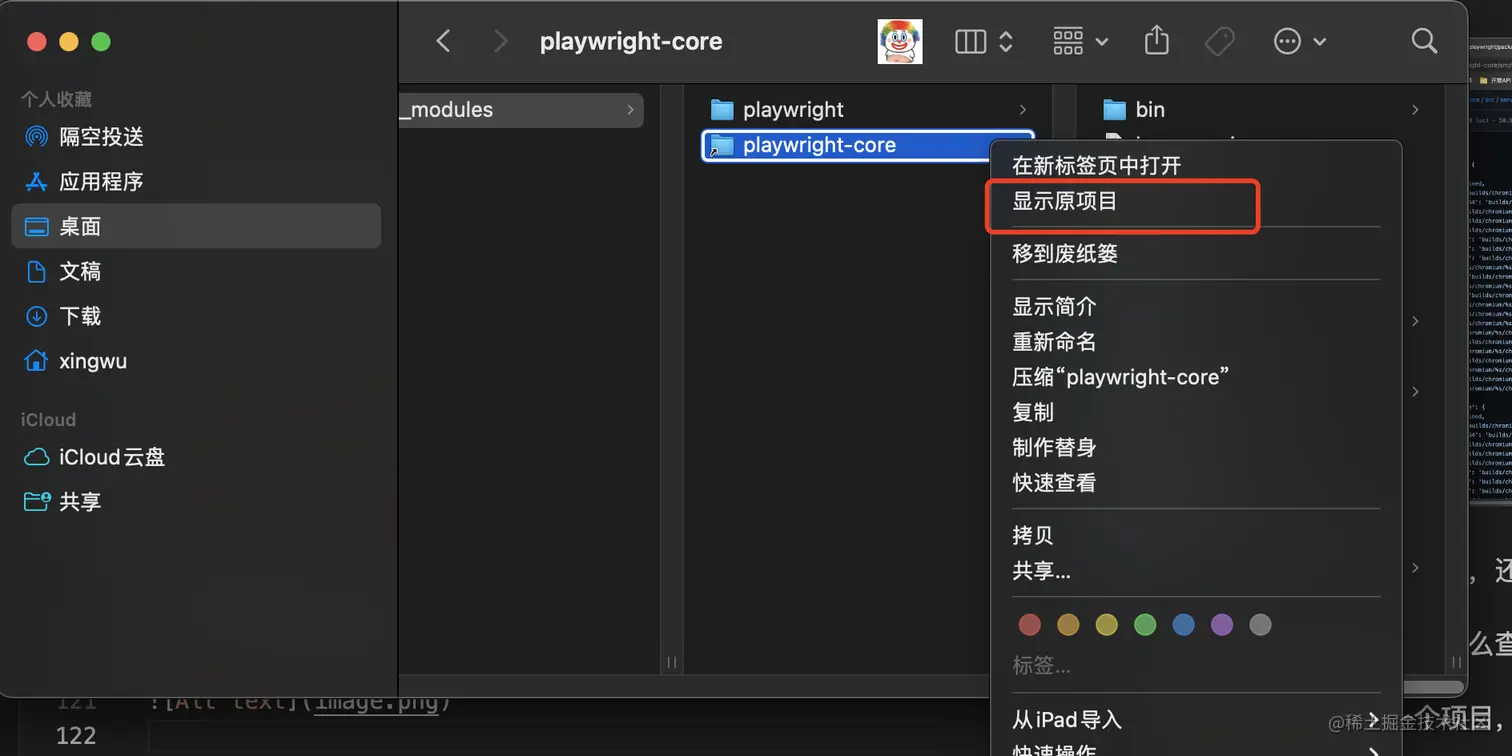This screenshot has width=1512, height=756.
Task: Select 共享 in the sidebar
Action: [x=197, y=502]
